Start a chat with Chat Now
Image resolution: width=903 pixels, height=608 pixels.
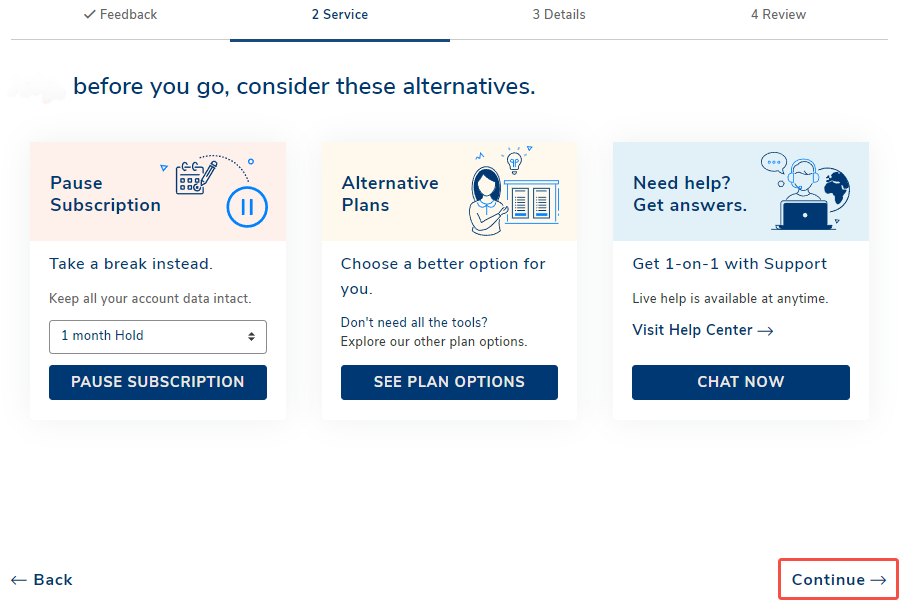[x=740, y=382]
